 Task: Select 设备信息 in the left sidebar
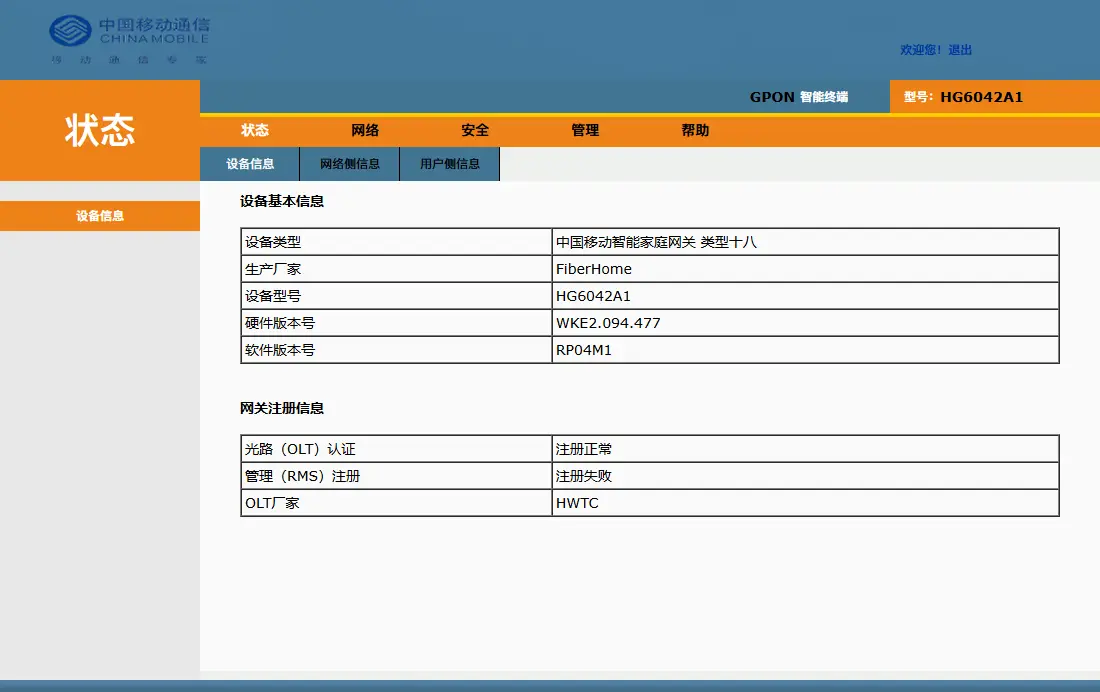tap(100, 215)
